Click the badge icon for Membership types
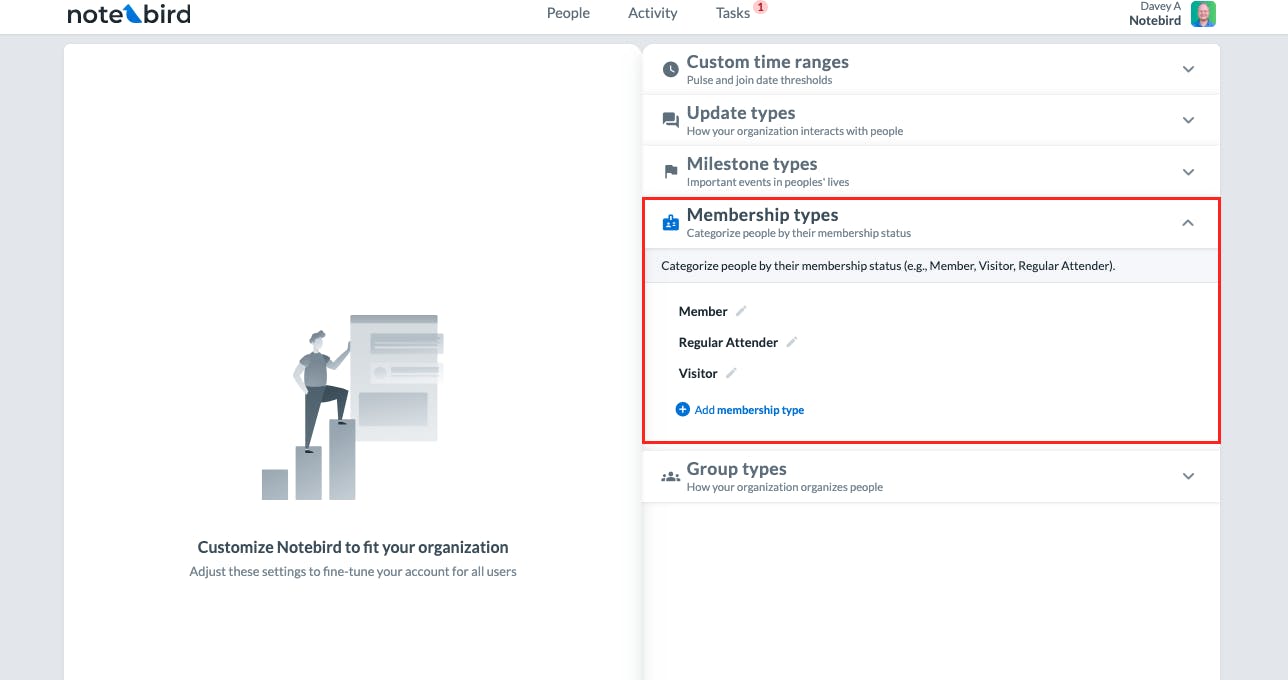 point(671,223)
